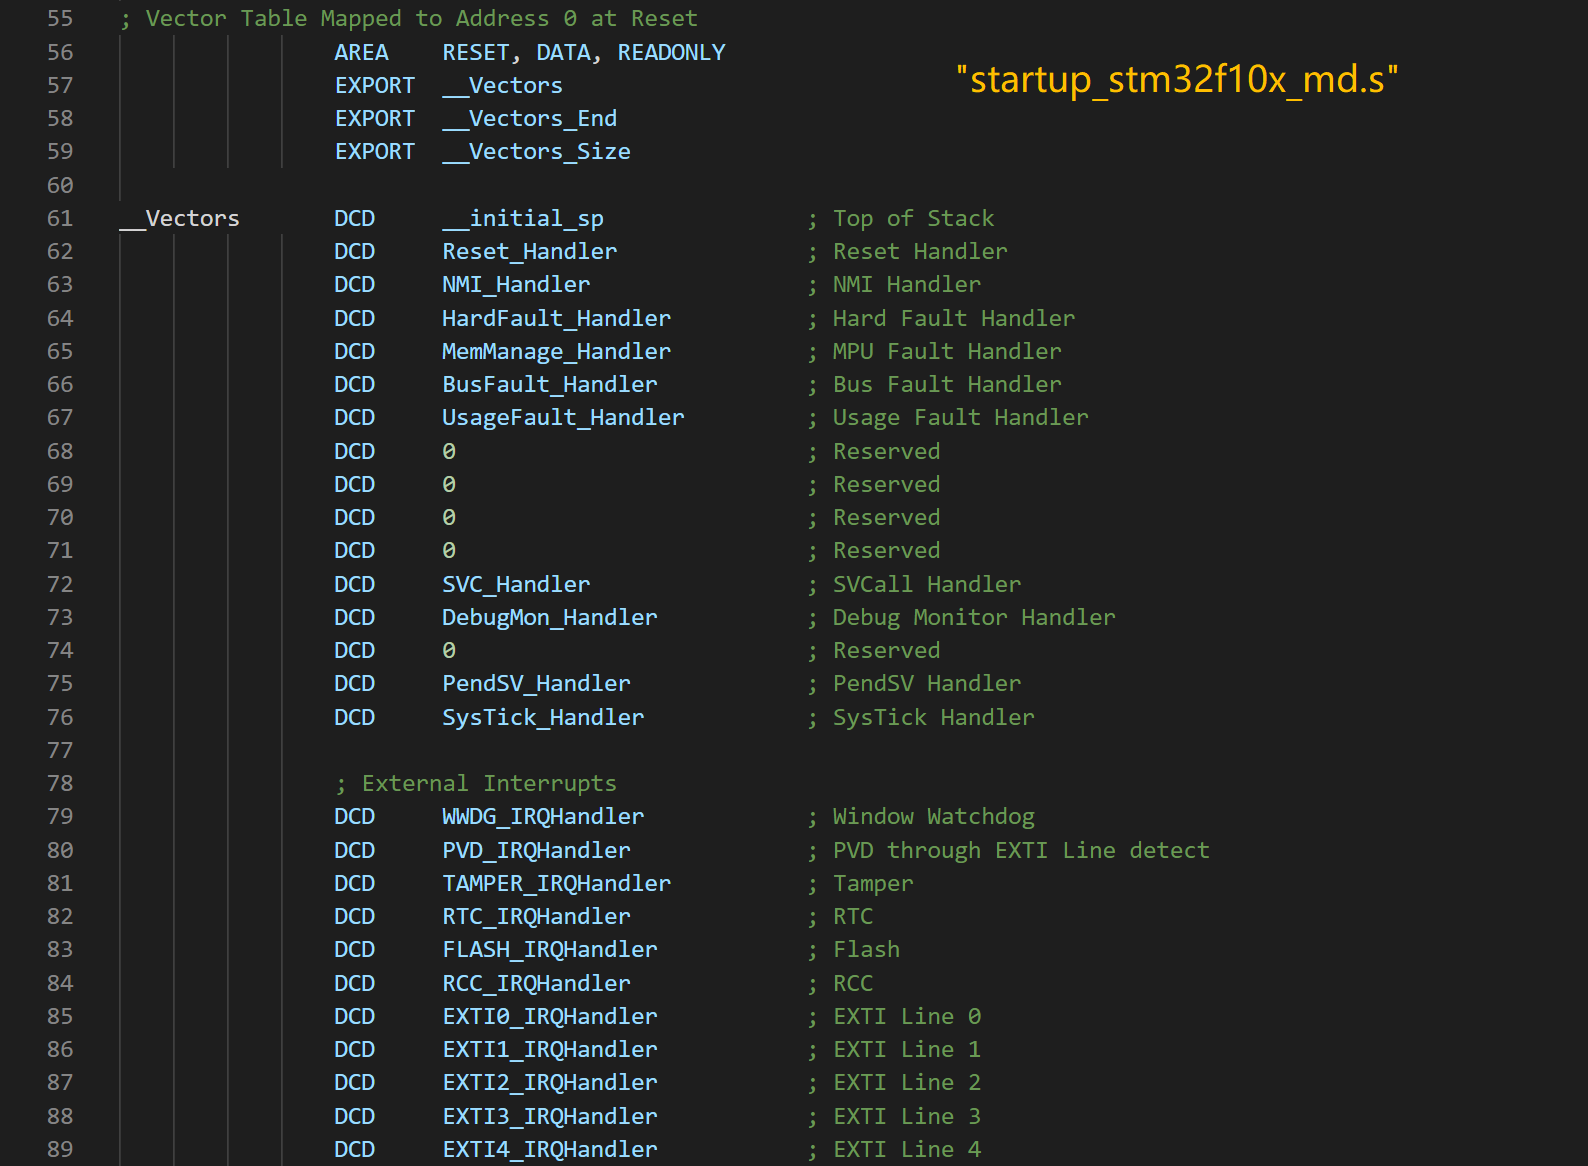Screen dimensions: 1588x1166
Task: Click PVD_IRQHandler symbol
Action: [537, 851]
